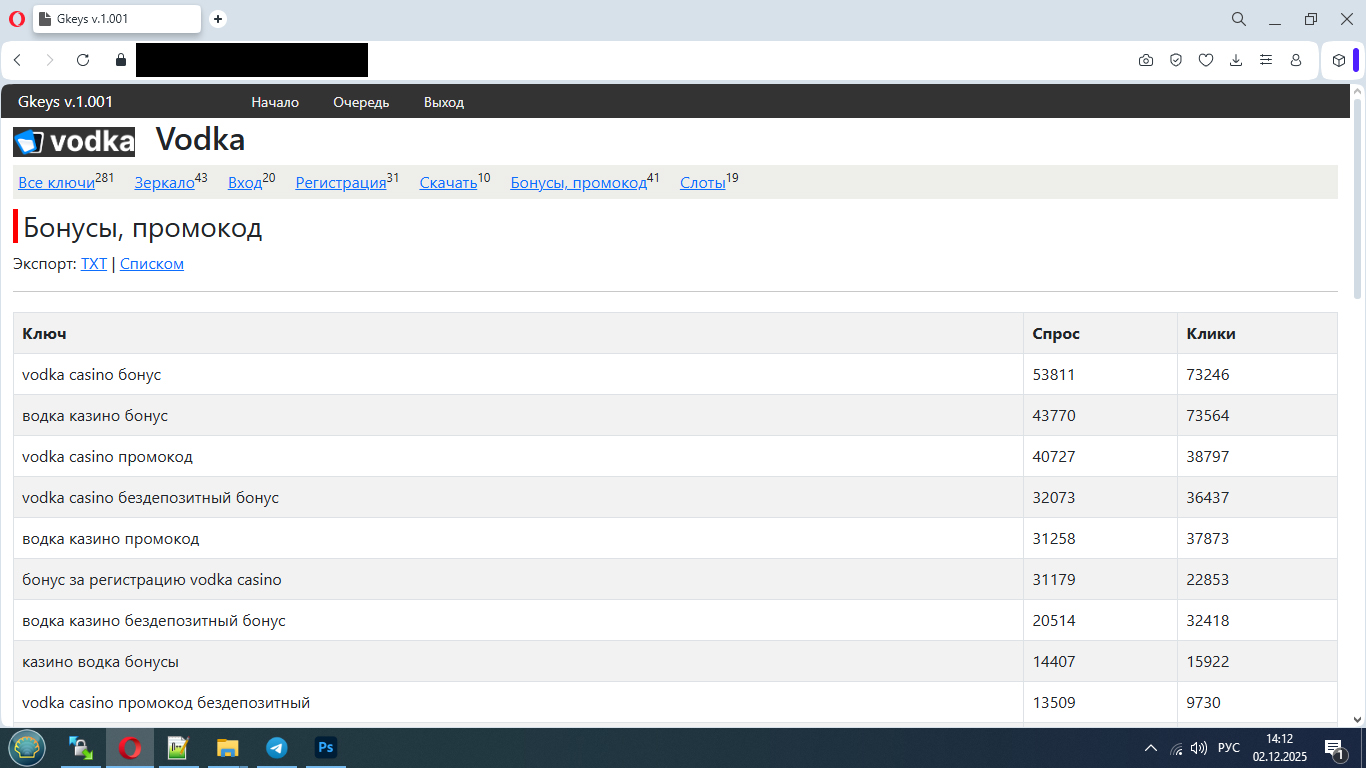Open Easy Setup sliders icon
Screen dimensions: 1366x768
click(1266, 60)
